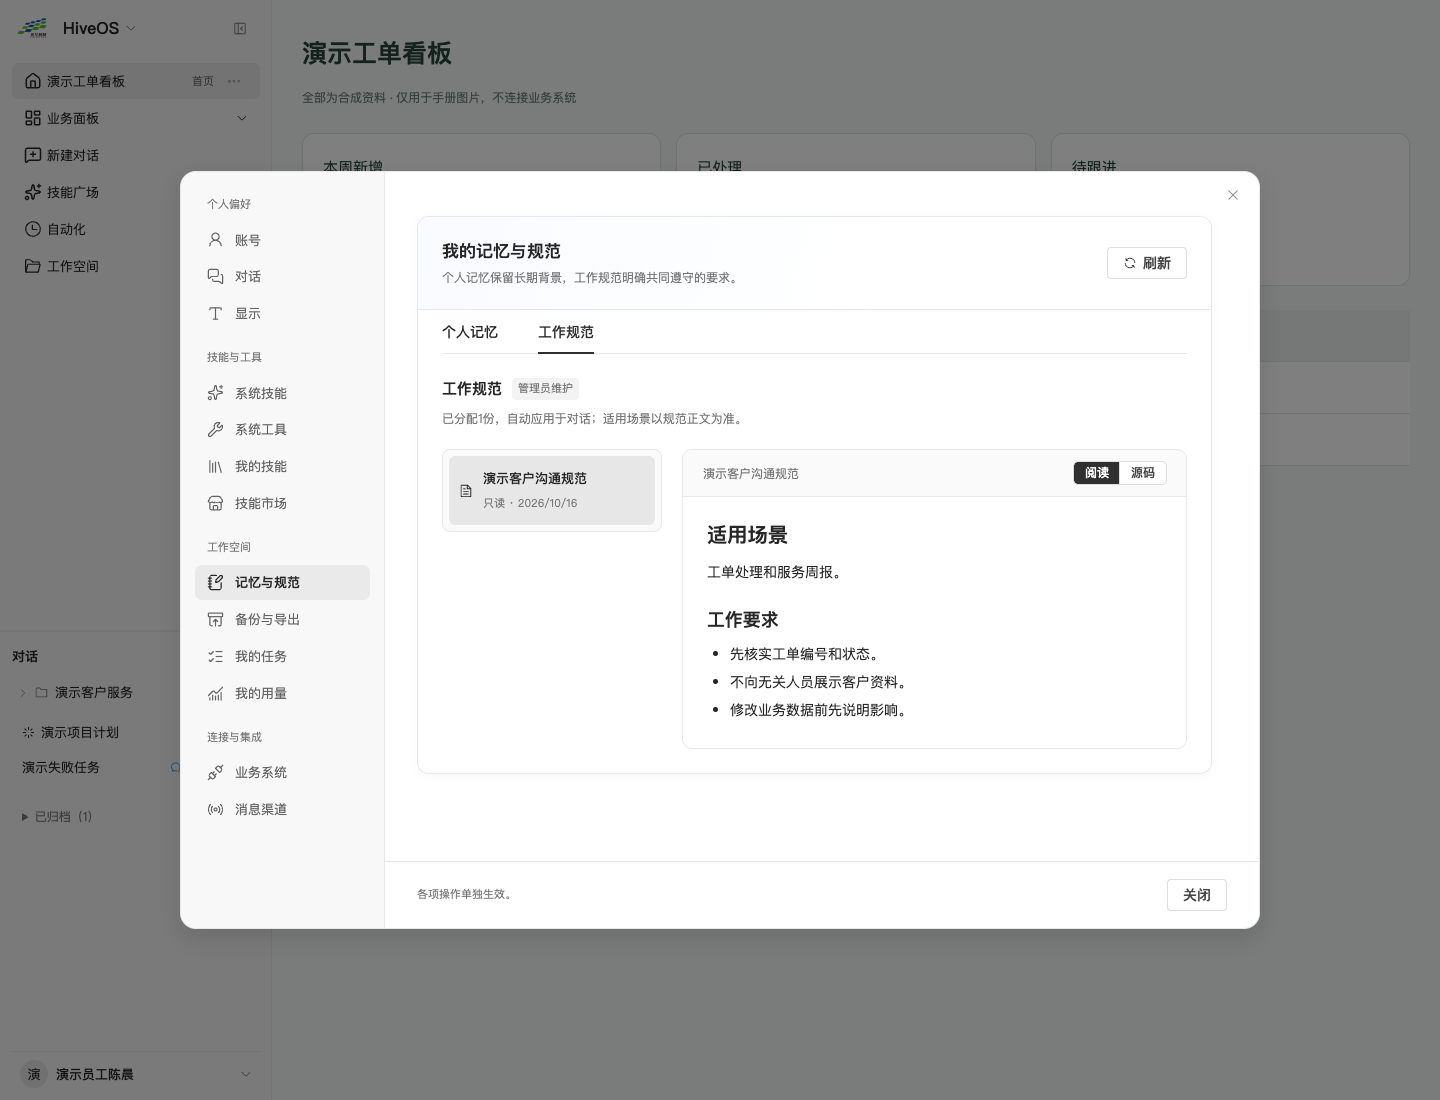This screenshot has width=1440, height=1100.
Task: Open 业务系统 plug item
Action: [282, 773]
